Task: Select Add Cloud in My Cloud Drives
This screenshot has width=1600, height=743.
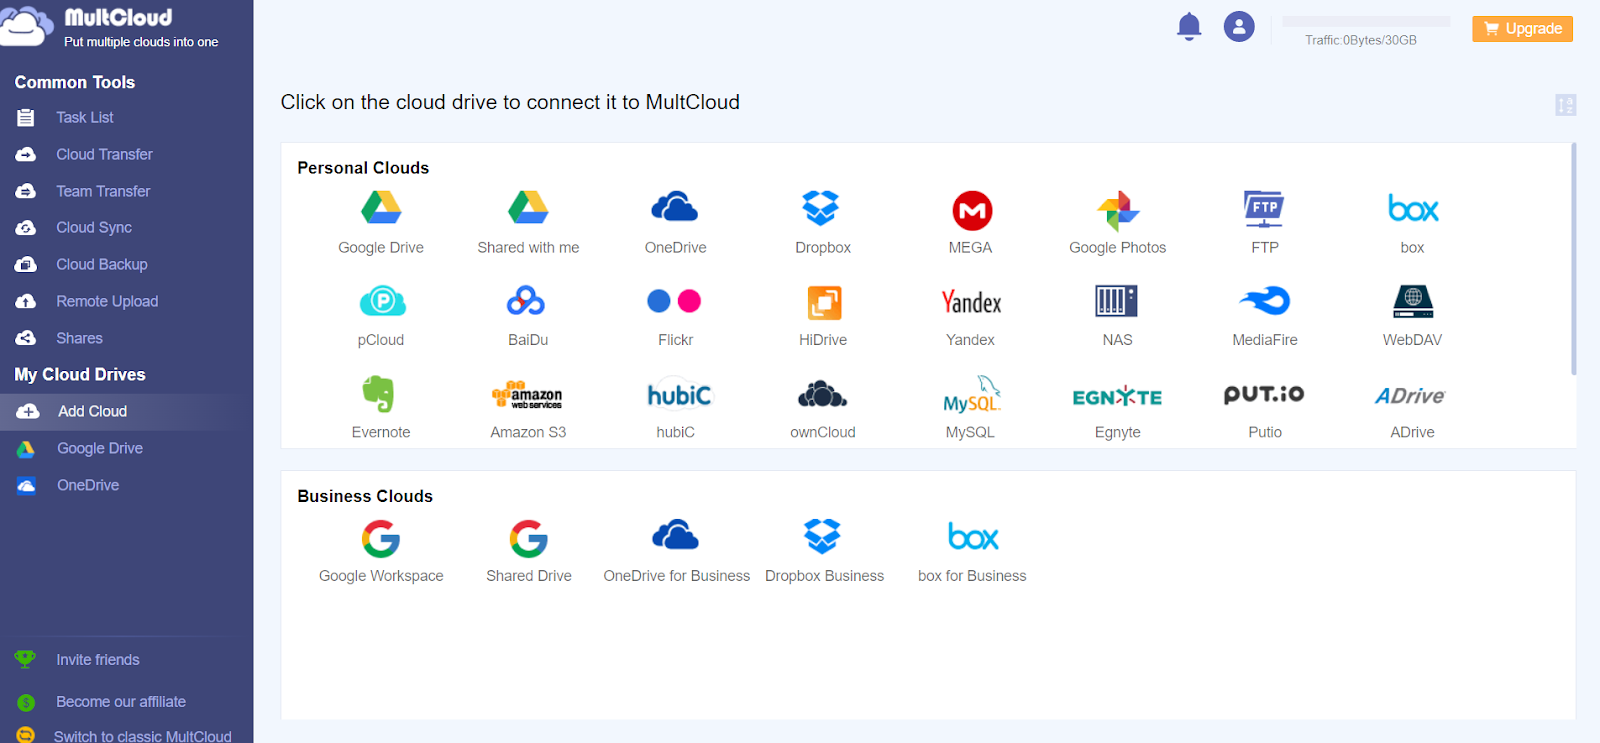Action: click(x=92, y=412)
